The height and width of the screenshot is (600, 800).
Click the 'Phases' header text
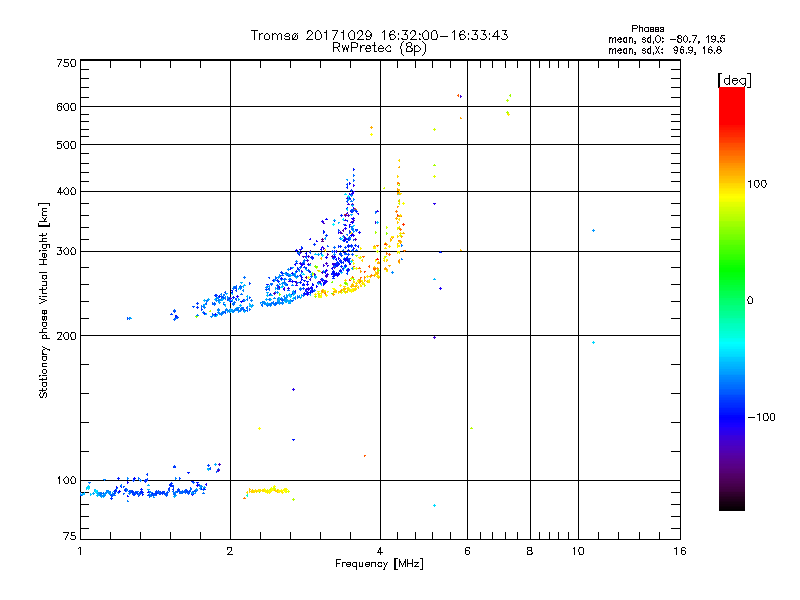(647, 29)
